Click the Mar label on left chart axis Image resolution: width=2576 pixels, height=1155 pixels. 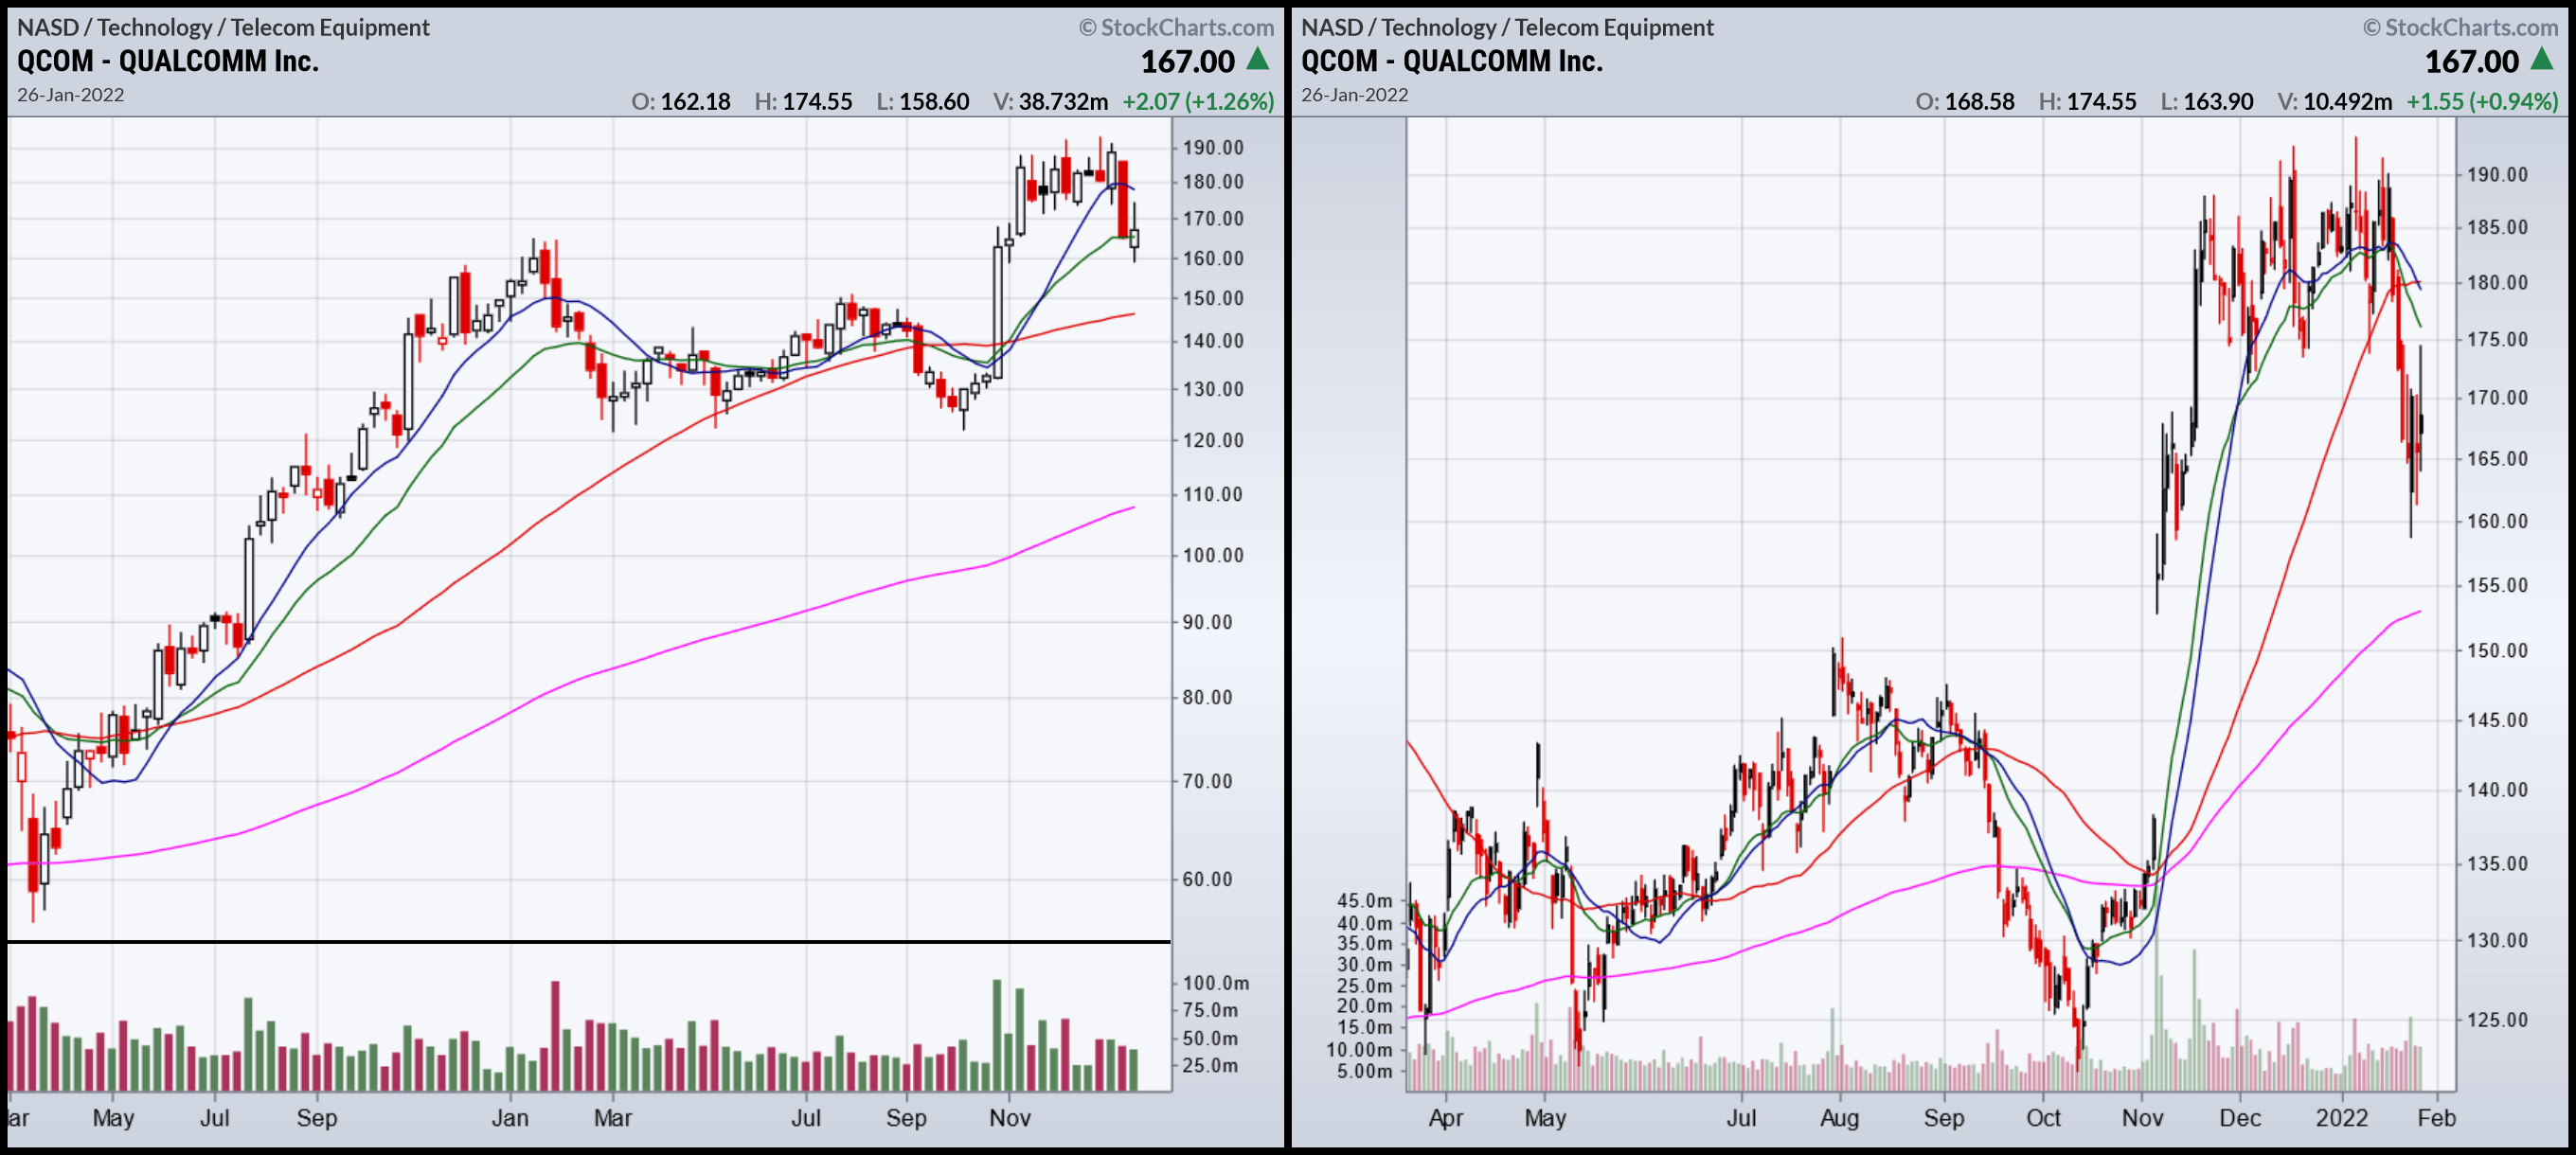613,1118
